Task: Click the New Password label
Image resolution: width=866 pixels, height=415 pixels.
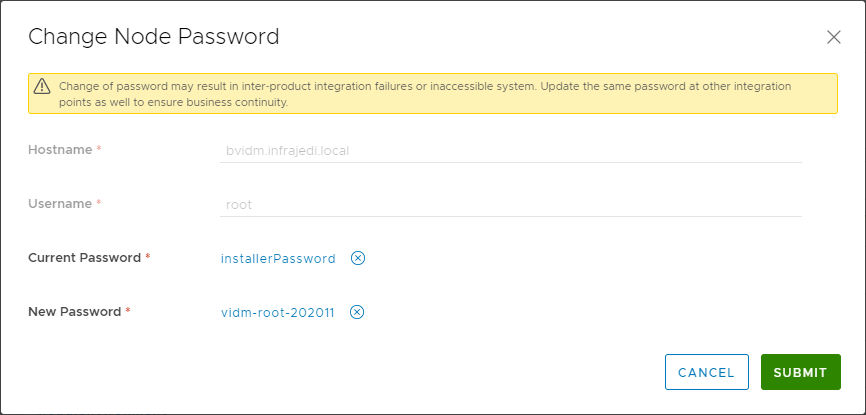Action: [x=75, y=312]
